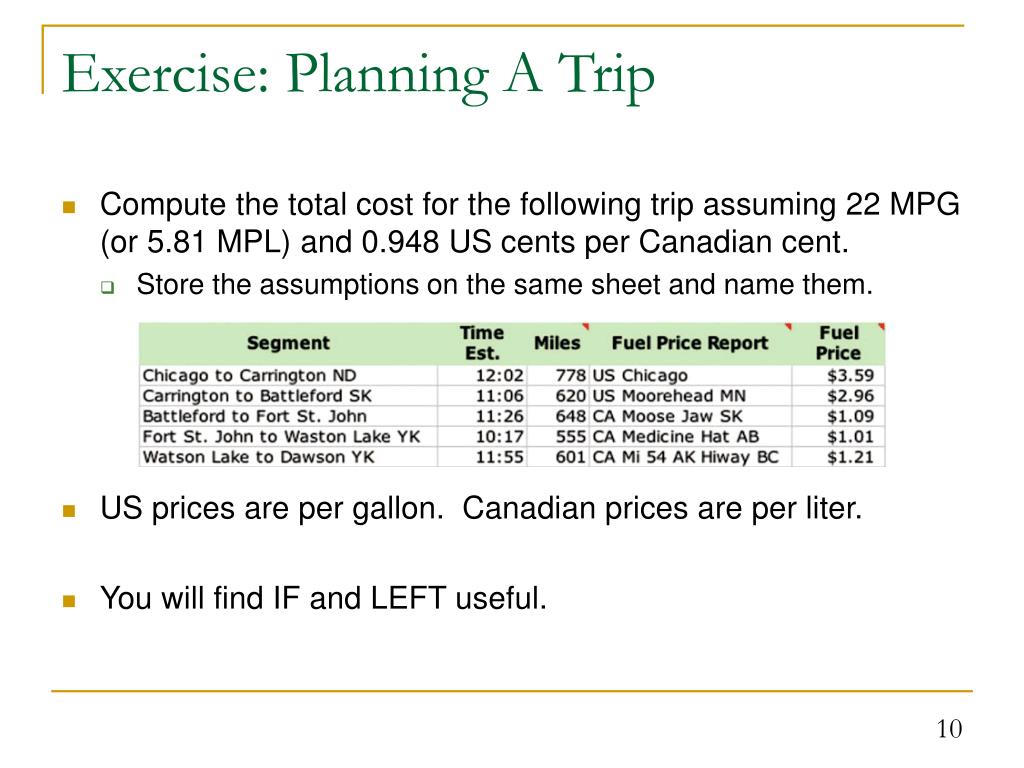Select the CA Moose Jaw SK cell
Viewport: 1024px width, 768px height.
690,416
